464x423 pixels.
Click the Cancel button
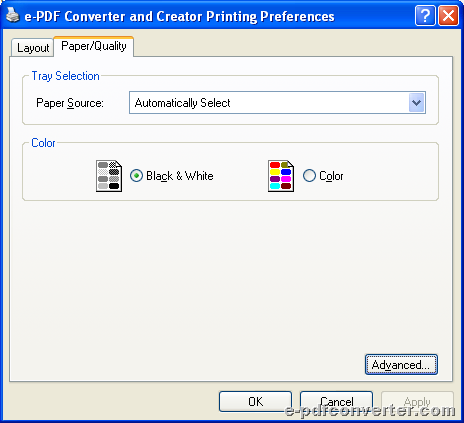click(x=336, y=401)
